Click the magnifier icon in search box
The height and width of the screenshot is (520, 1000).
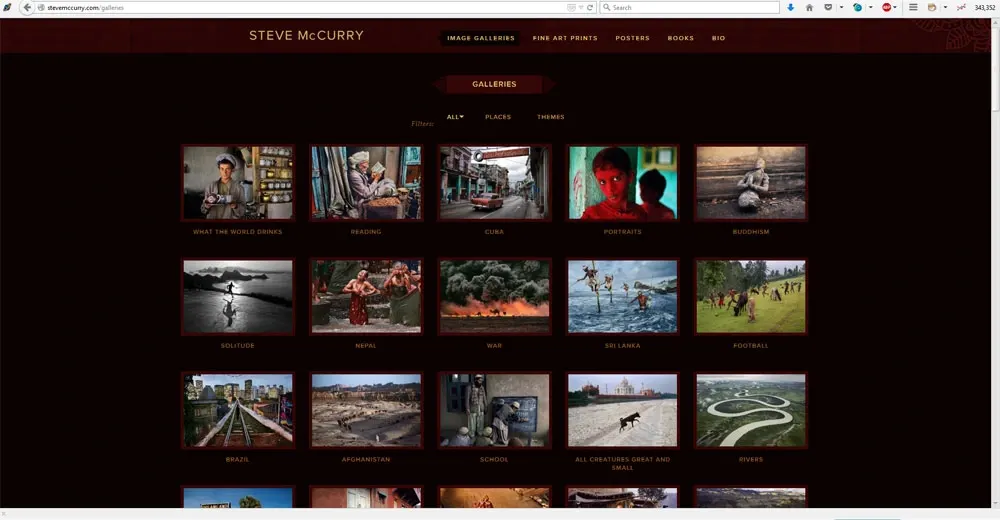coord(607,8)
